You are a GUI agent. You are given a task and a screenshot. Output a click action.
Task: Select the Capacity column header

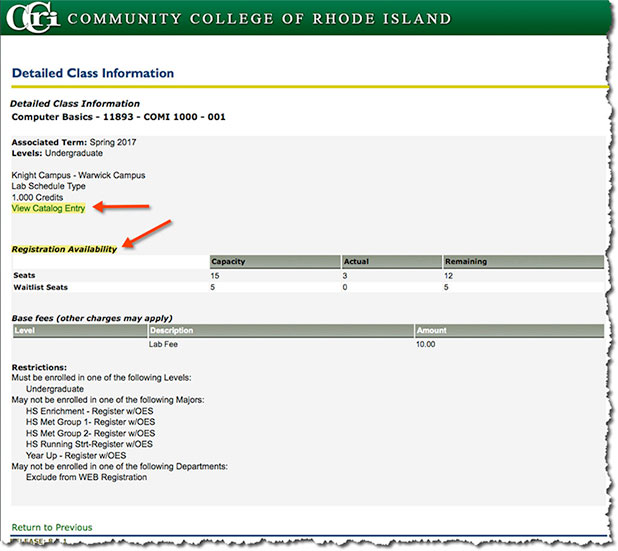coord(229,262)
